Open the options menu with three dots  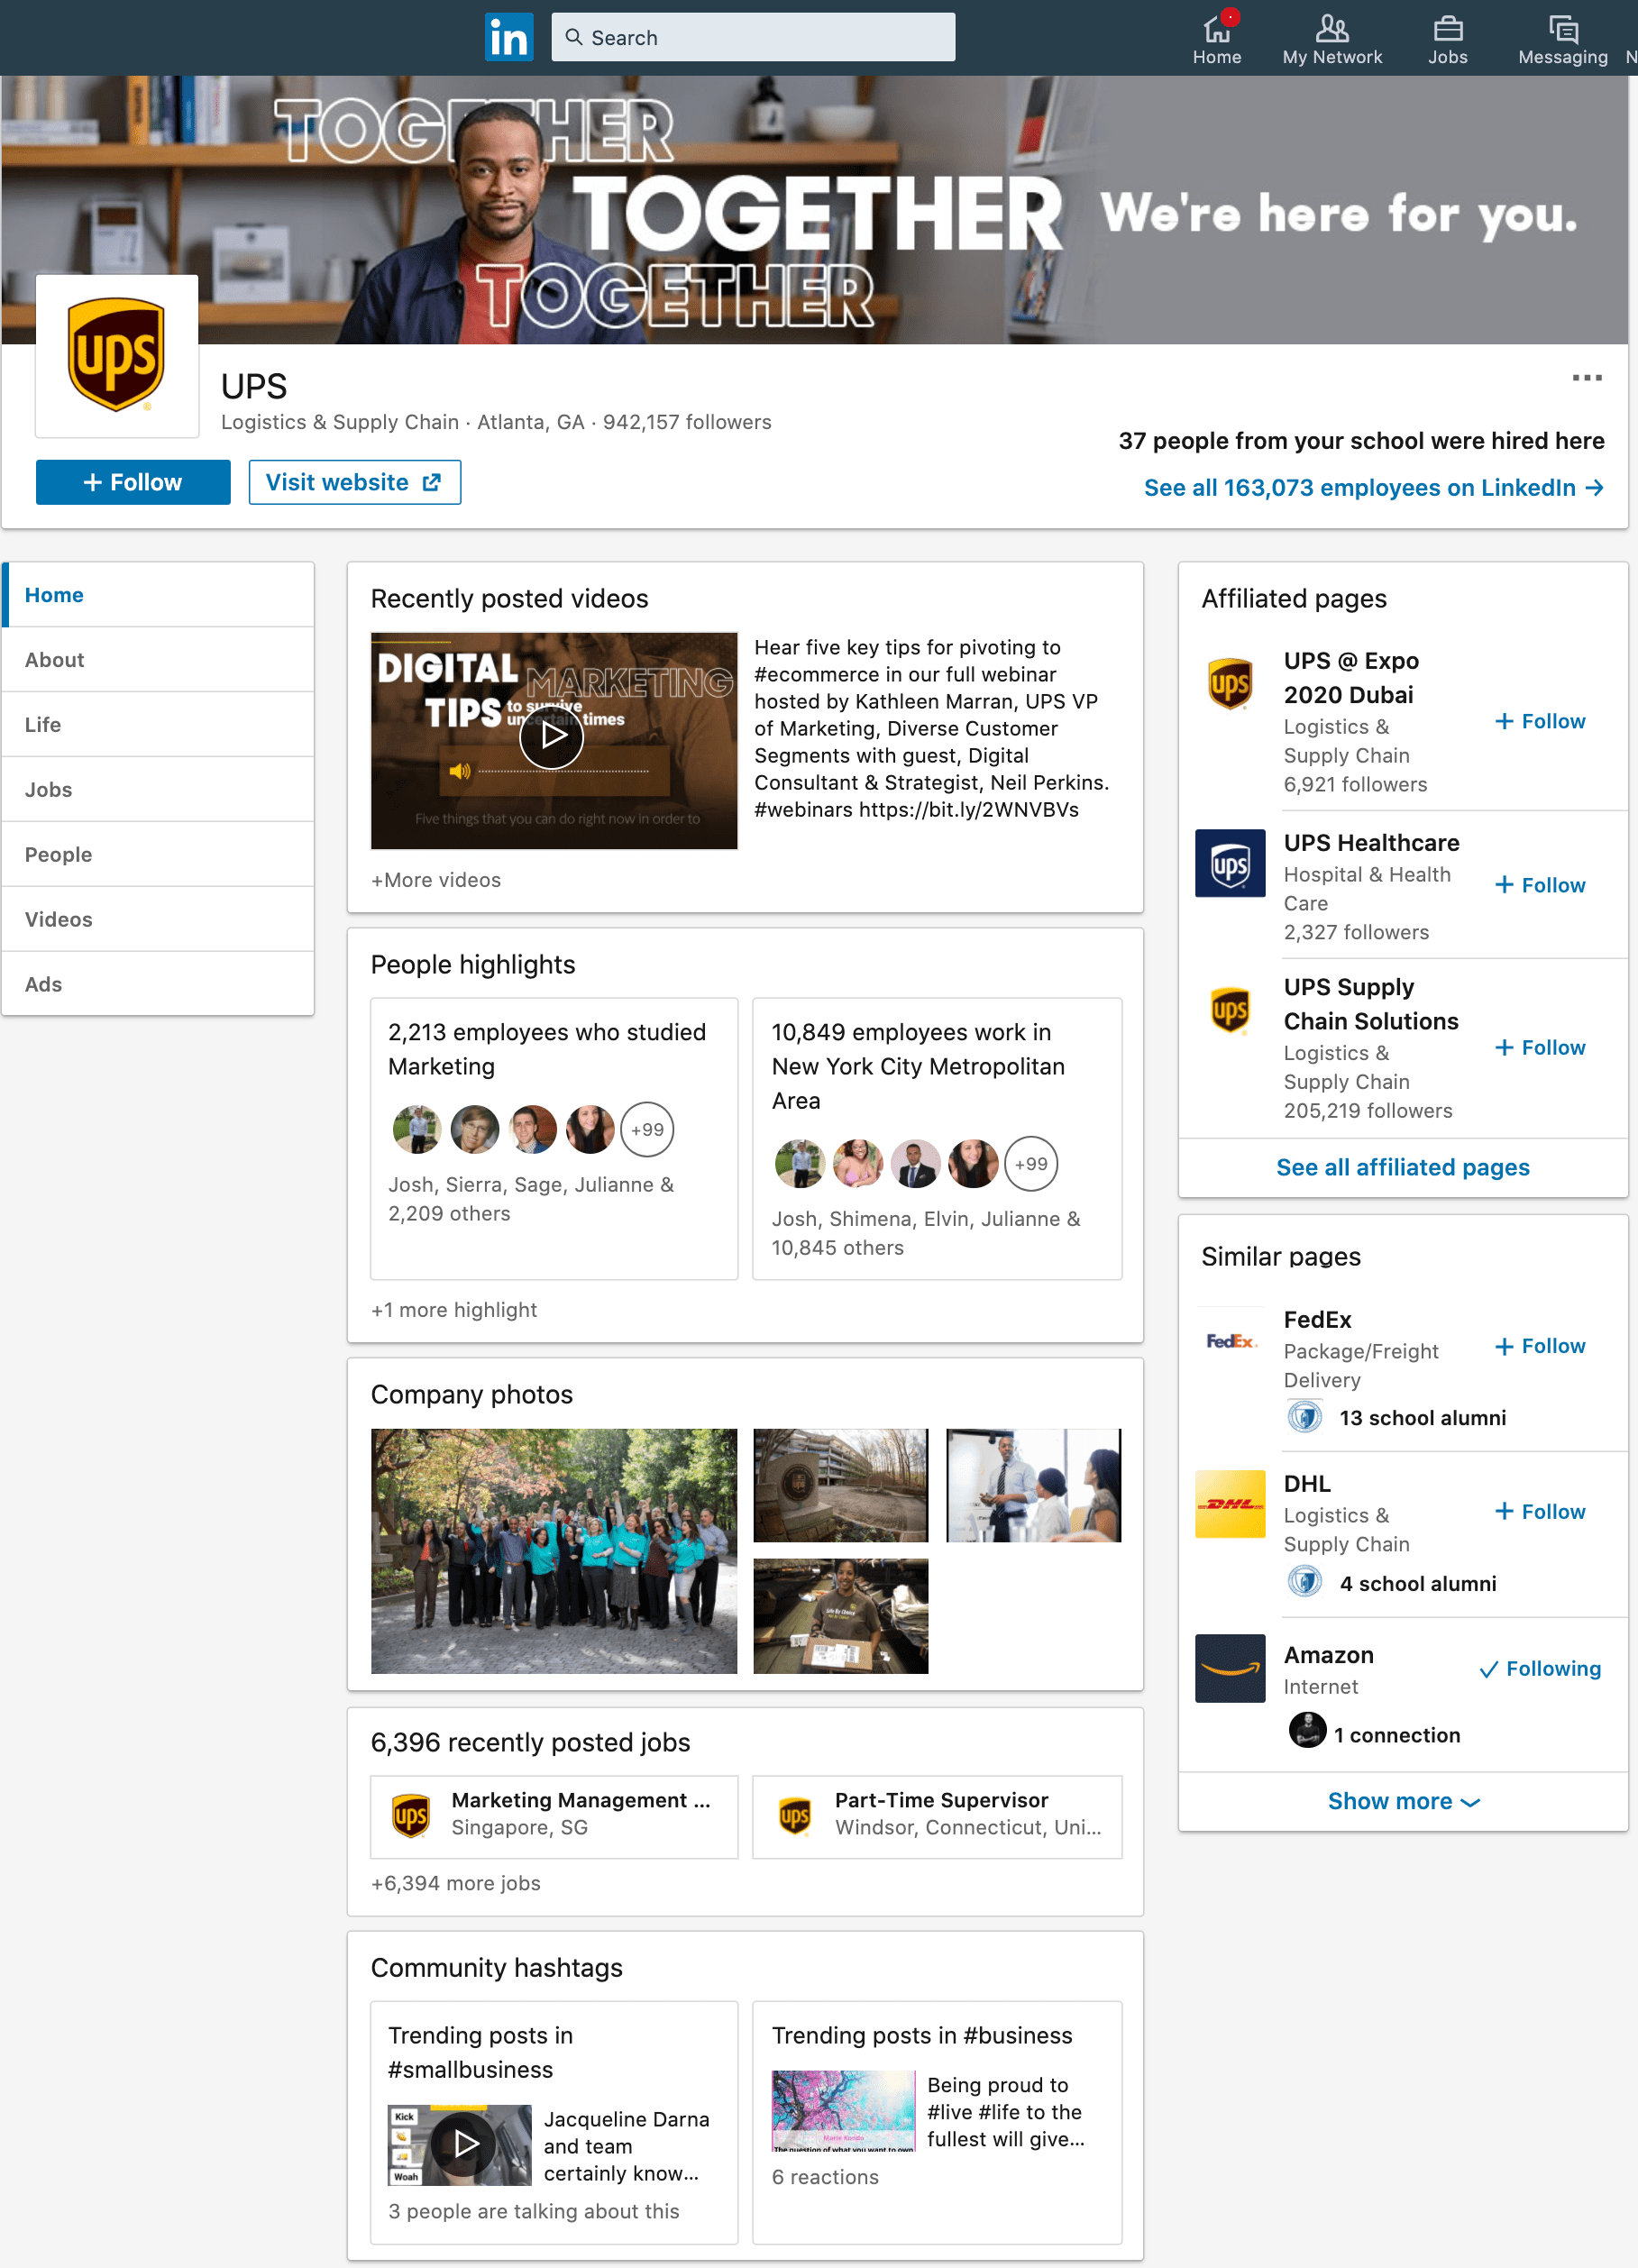click(1587, 378)
